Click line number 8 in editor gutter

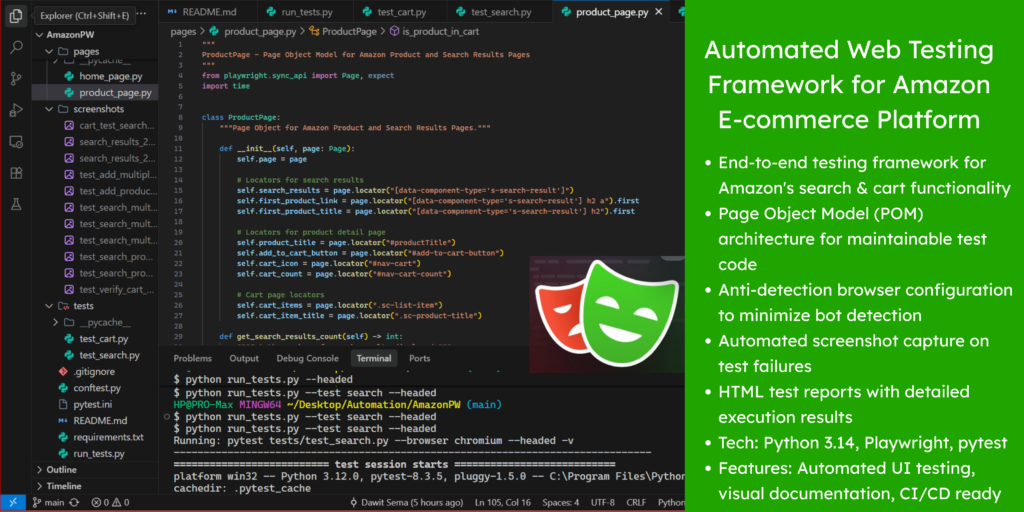point(180,117)
